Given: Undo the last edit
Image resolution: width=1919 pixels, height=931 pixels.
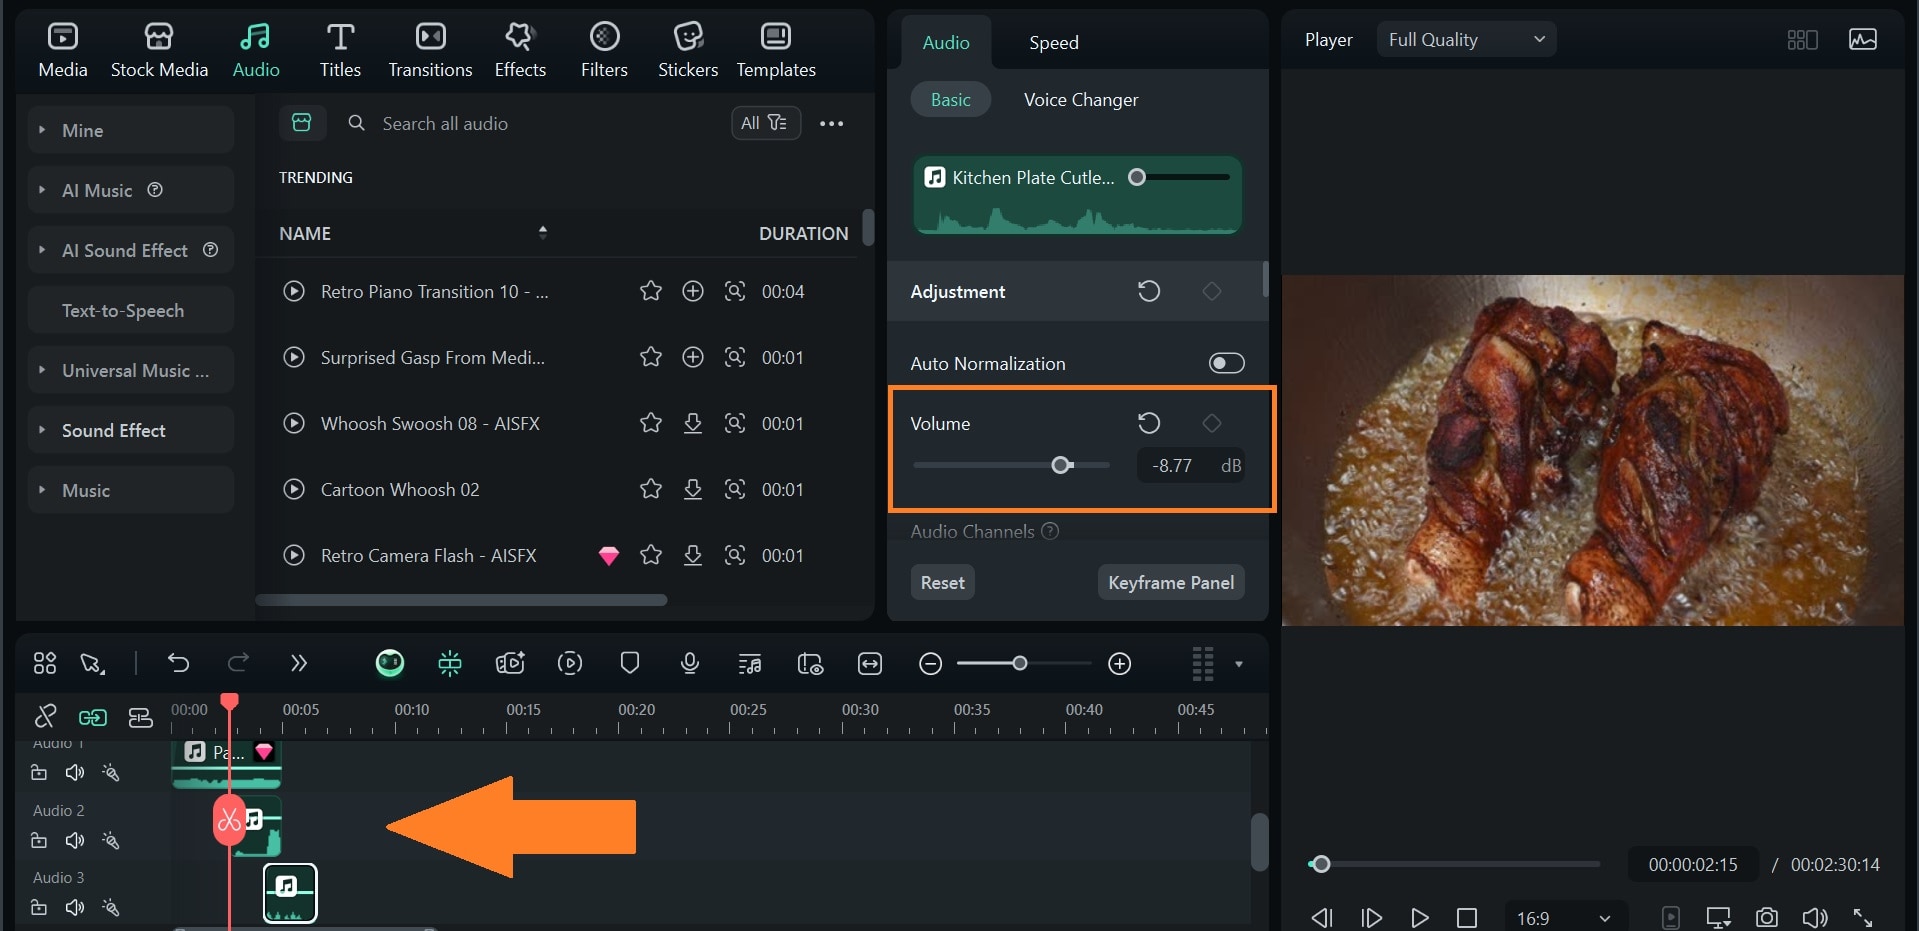Looking at the screenshot, I should 178,663.
